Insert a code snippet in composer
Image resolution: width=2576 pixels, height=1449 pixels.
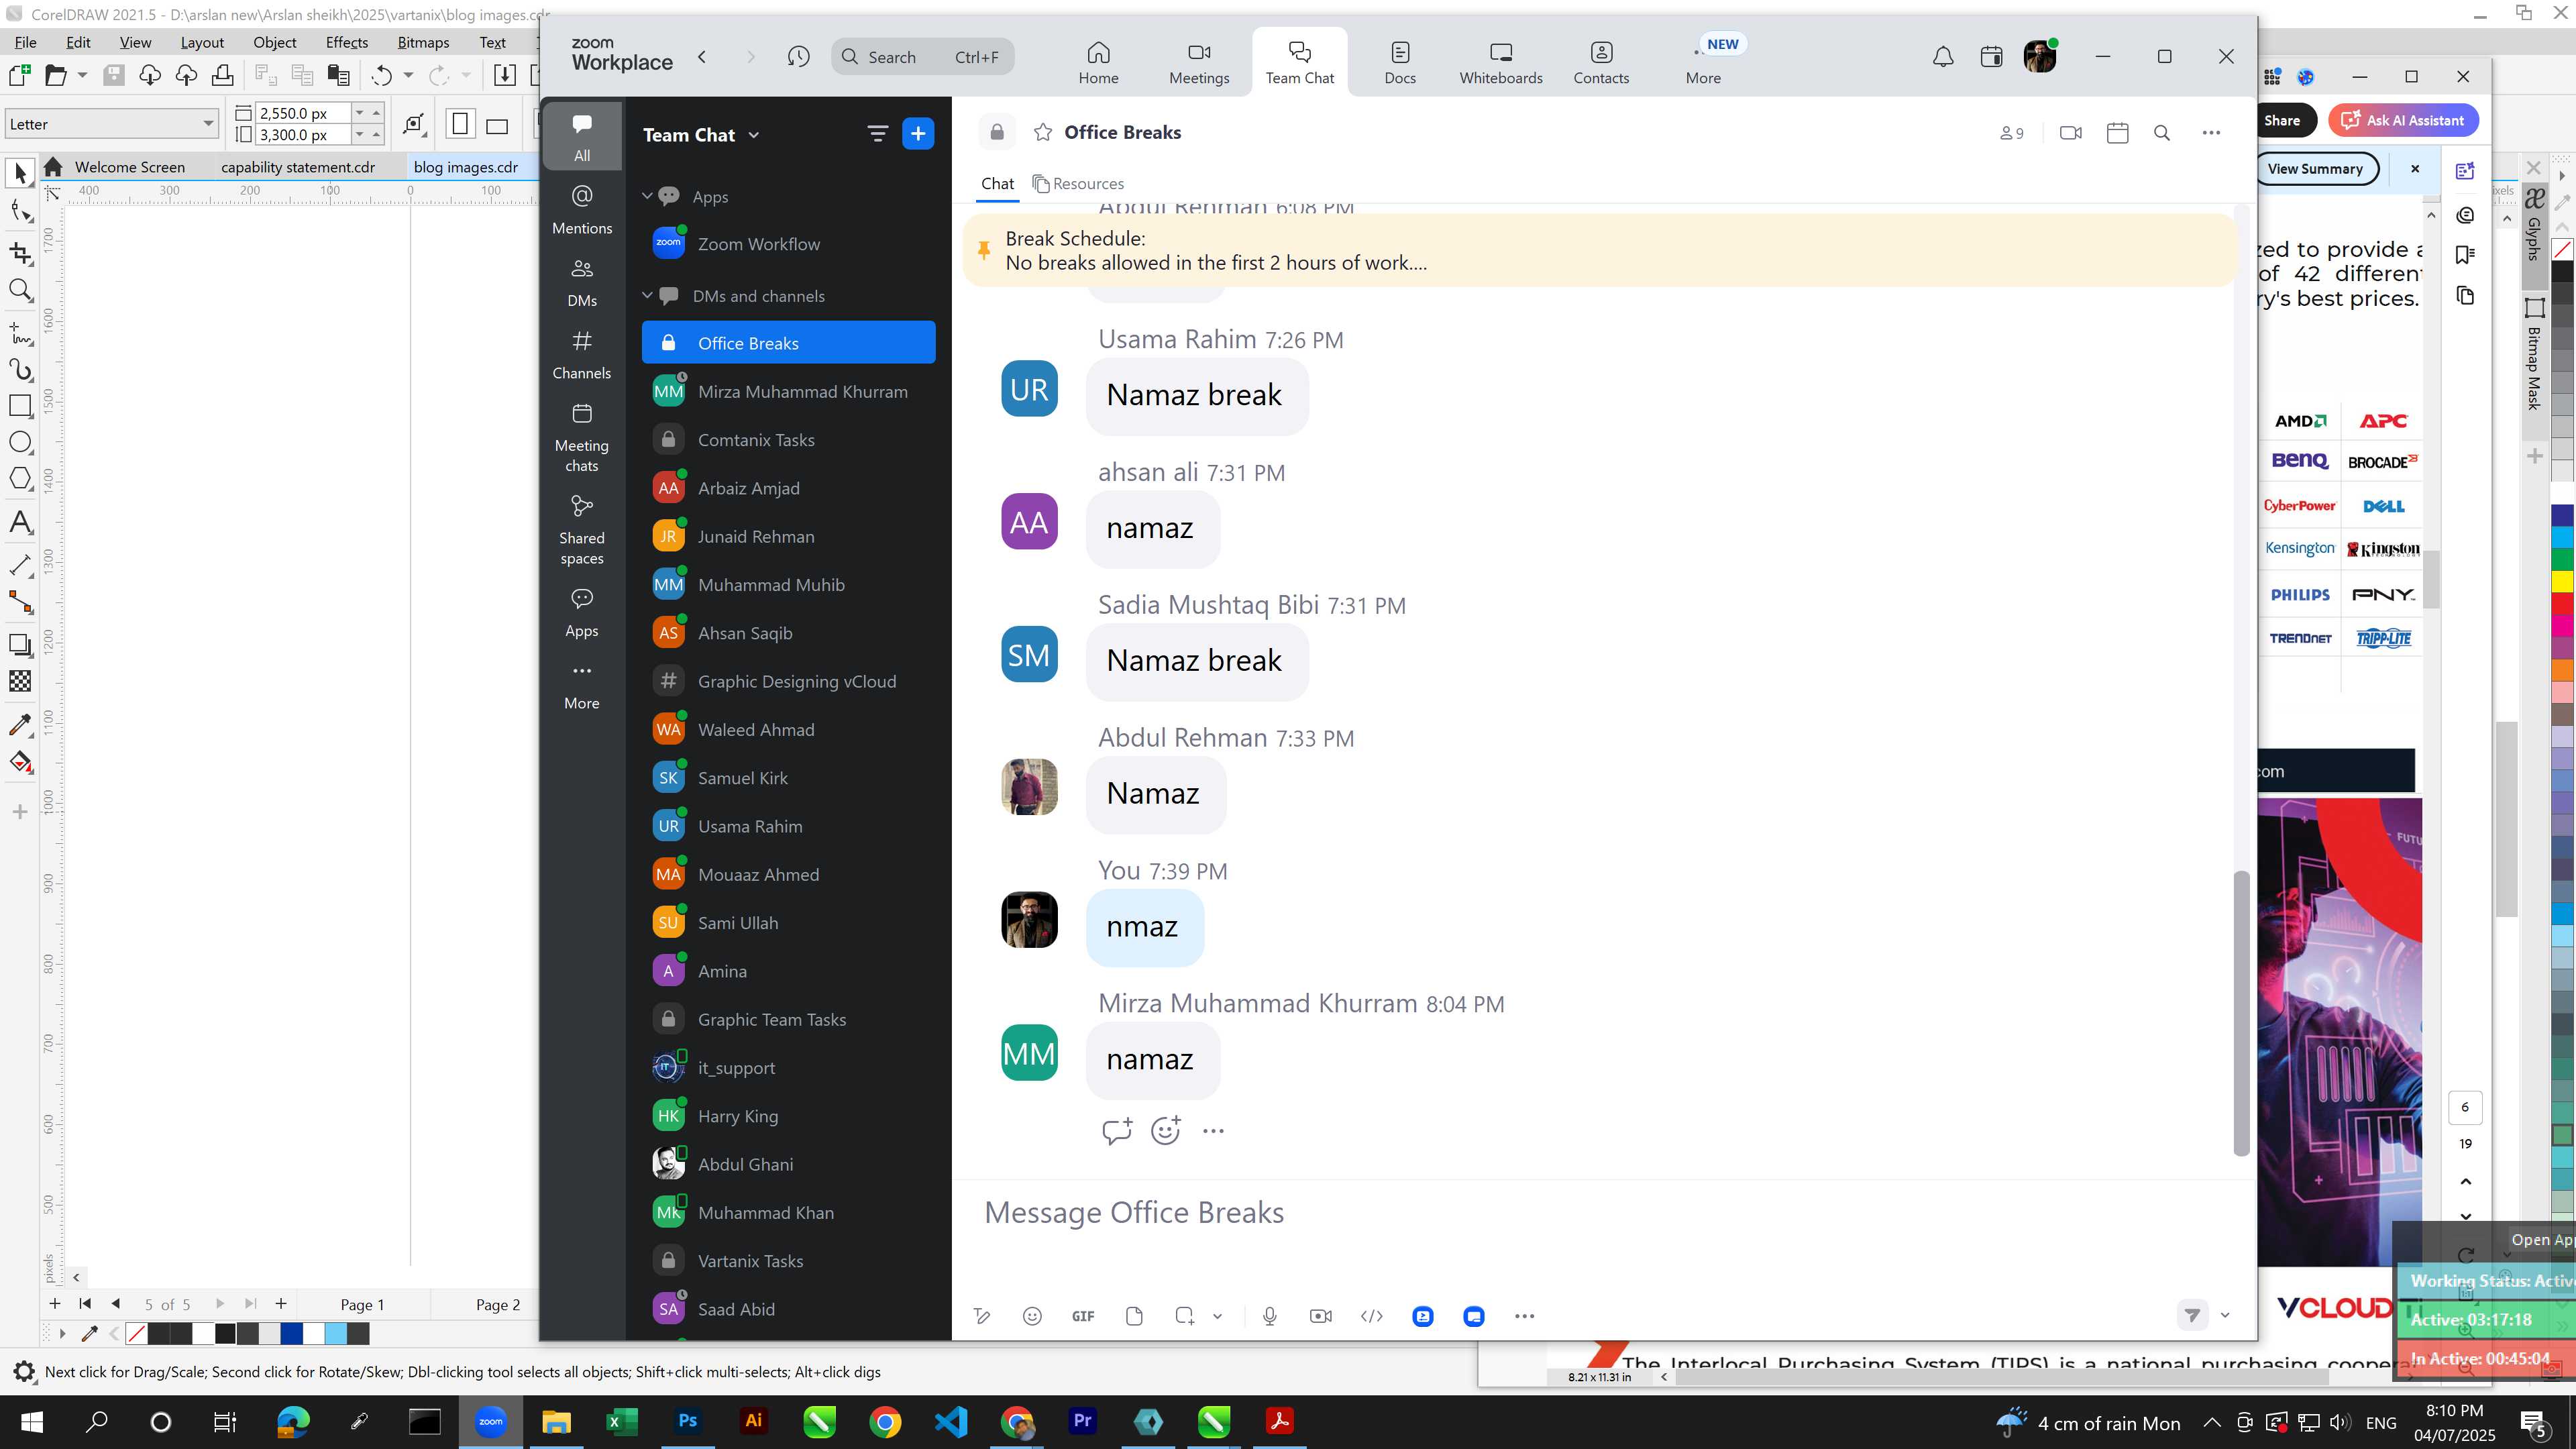click(x=1372, y=1316)
